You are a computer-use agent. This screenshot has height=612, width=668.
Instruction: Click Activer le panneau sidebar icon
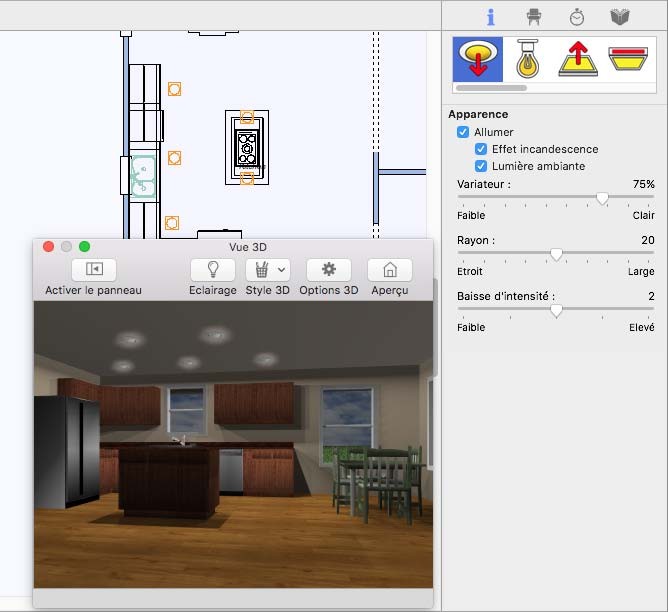point(94,269)
